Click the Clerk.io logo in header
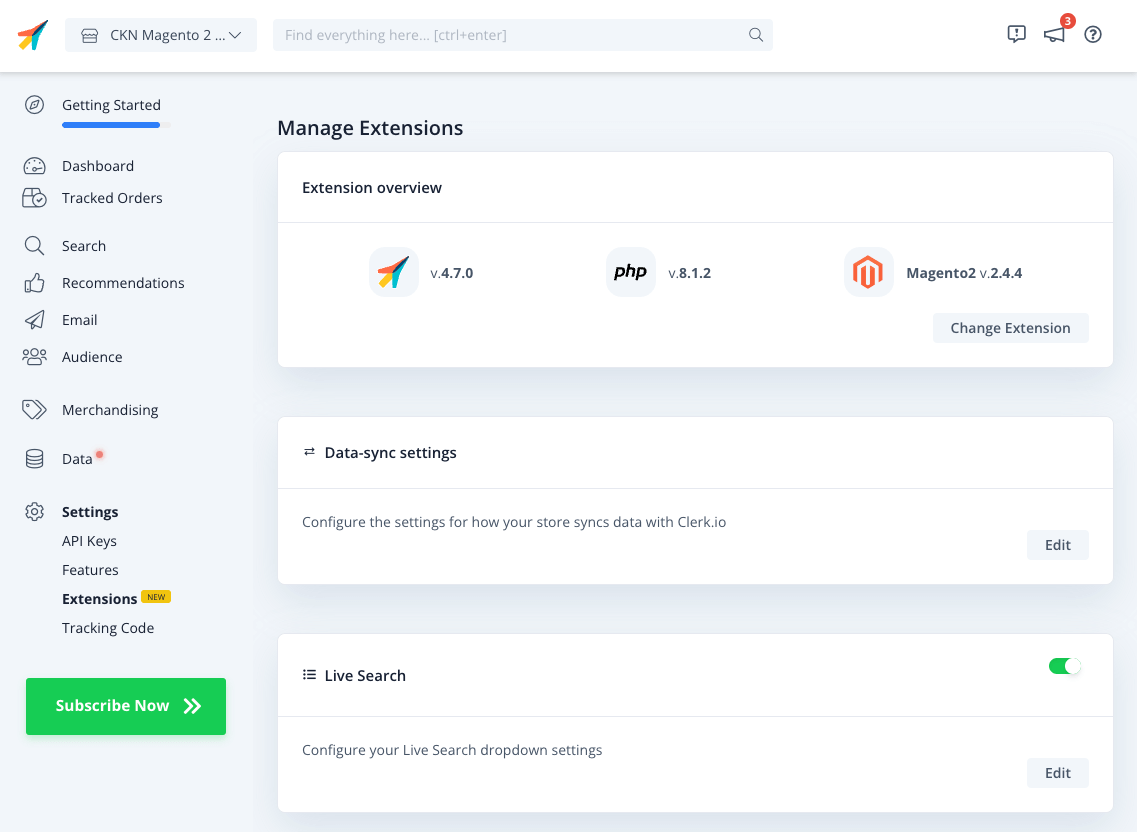Viewport: 1137px width, 832px height. click(32, 35)
